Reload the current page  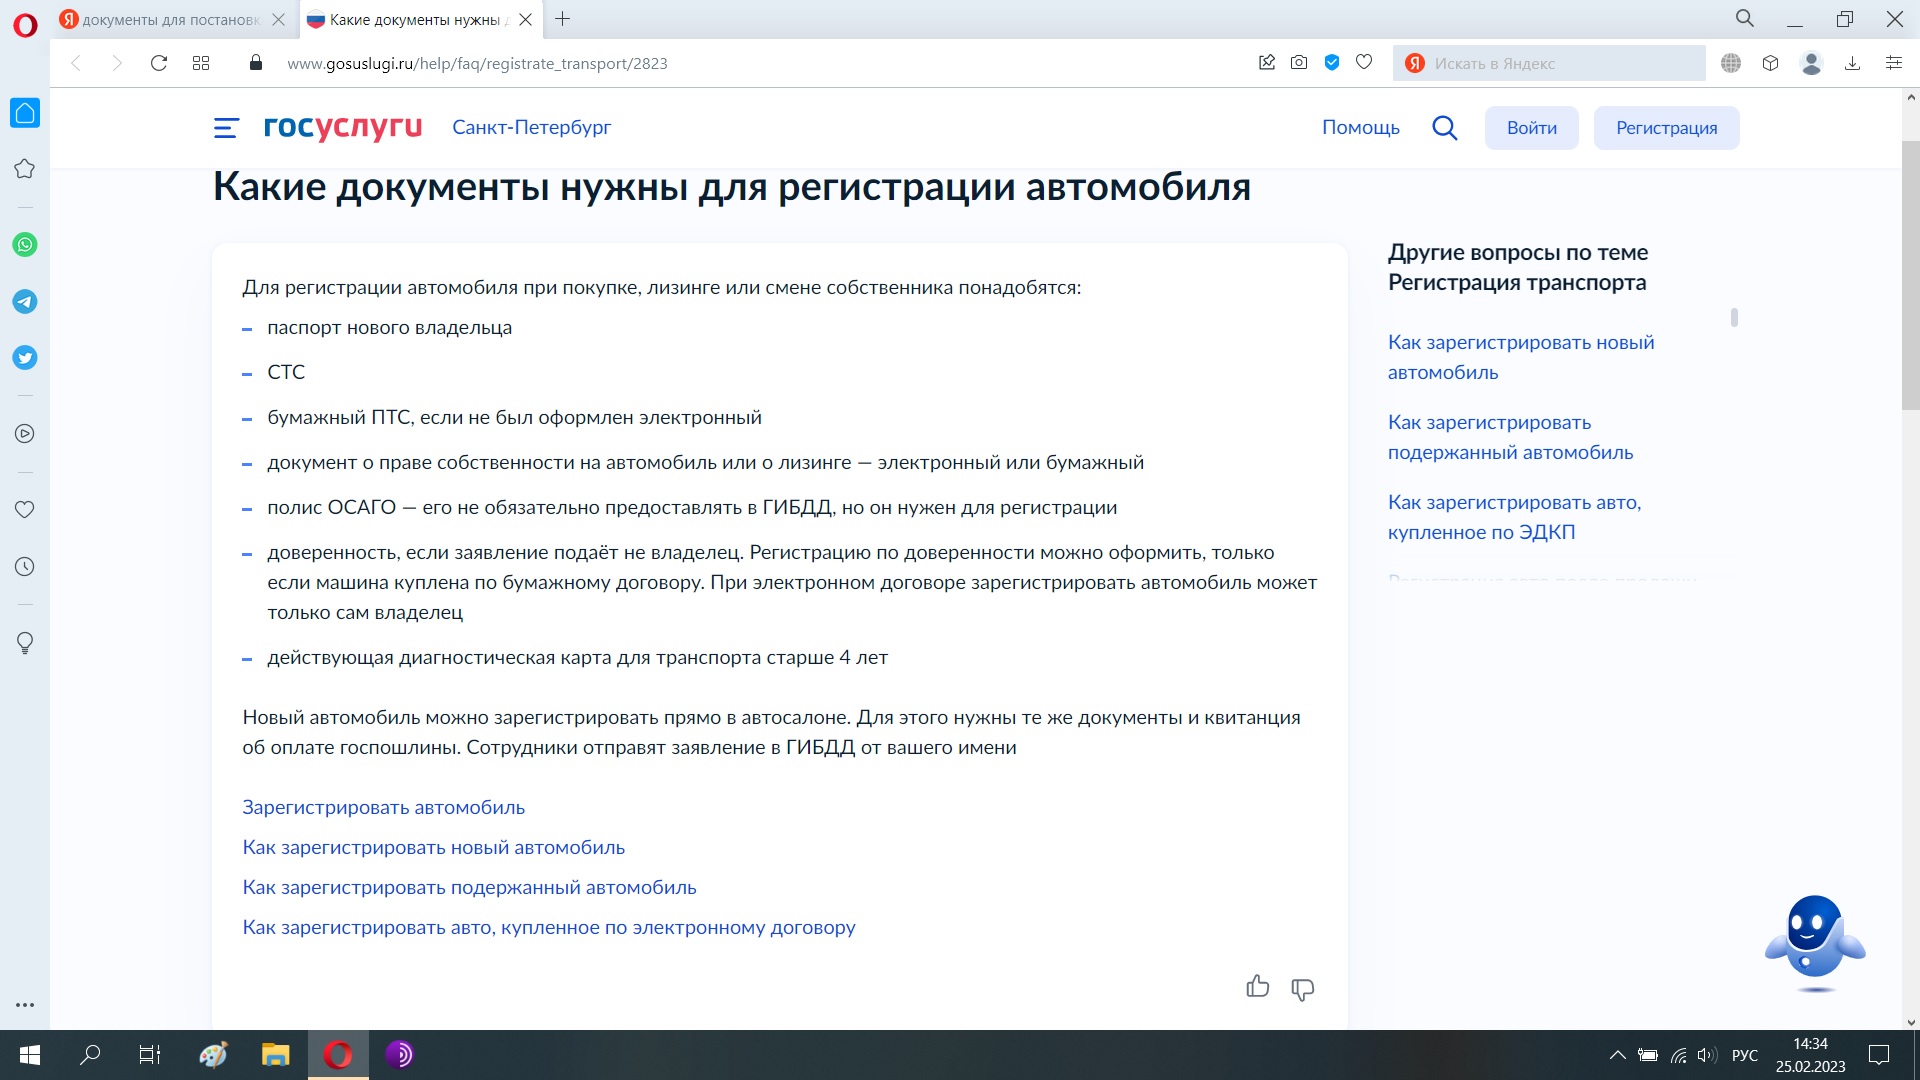point(158,63)
